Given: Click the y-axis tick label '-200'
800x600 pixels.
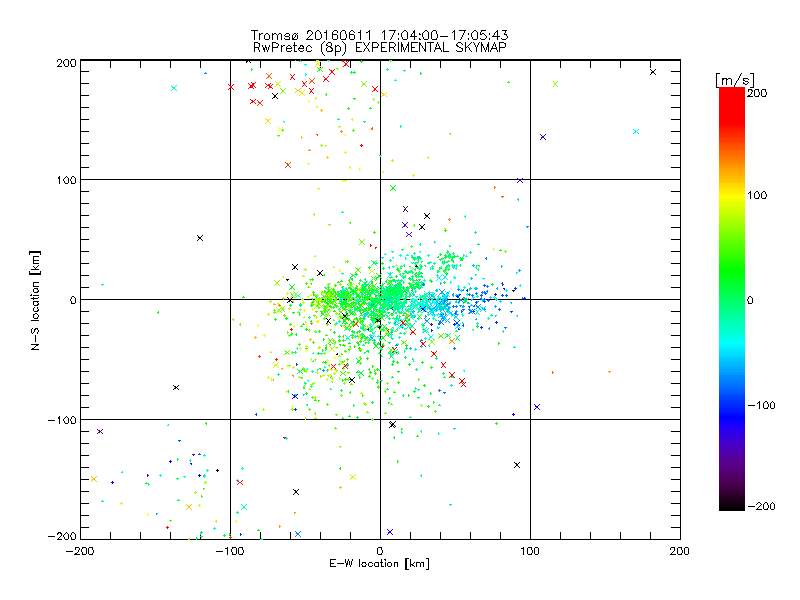Looking at the screenshot, I should 62,536.
